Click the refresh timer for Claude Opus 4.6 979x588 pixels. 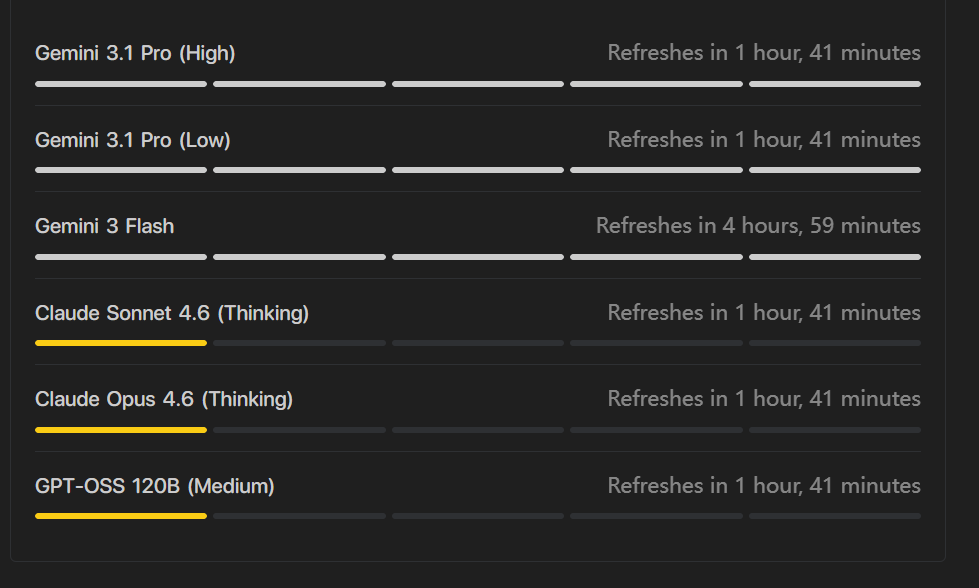click(764, 398)
